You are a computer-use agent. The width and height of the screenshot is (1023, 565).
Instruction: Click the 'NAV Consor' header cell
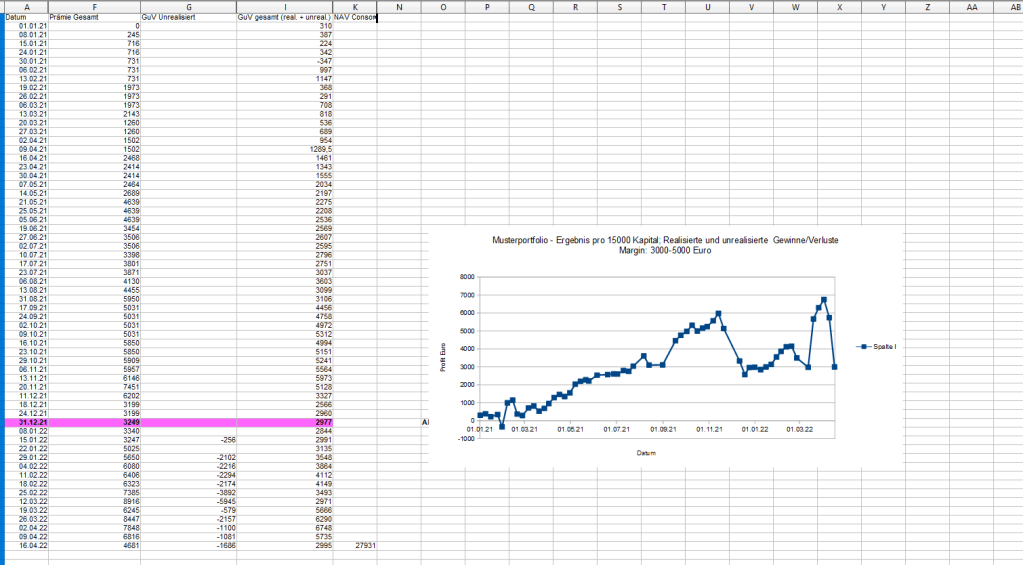[x=355, y=17]
